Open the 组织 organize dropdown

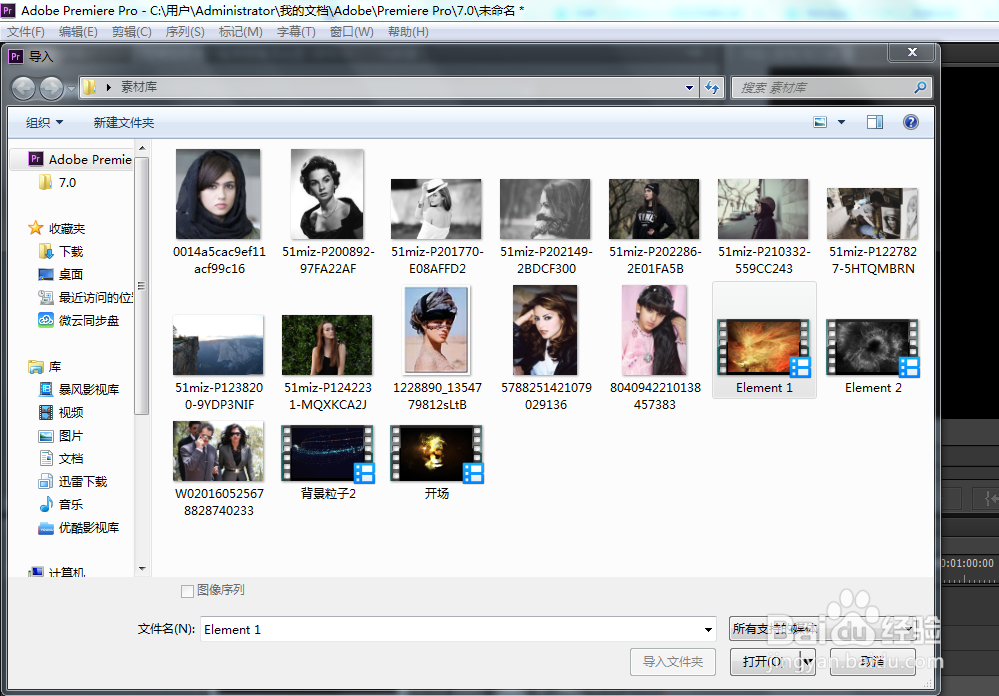click(x=44, y=122)
